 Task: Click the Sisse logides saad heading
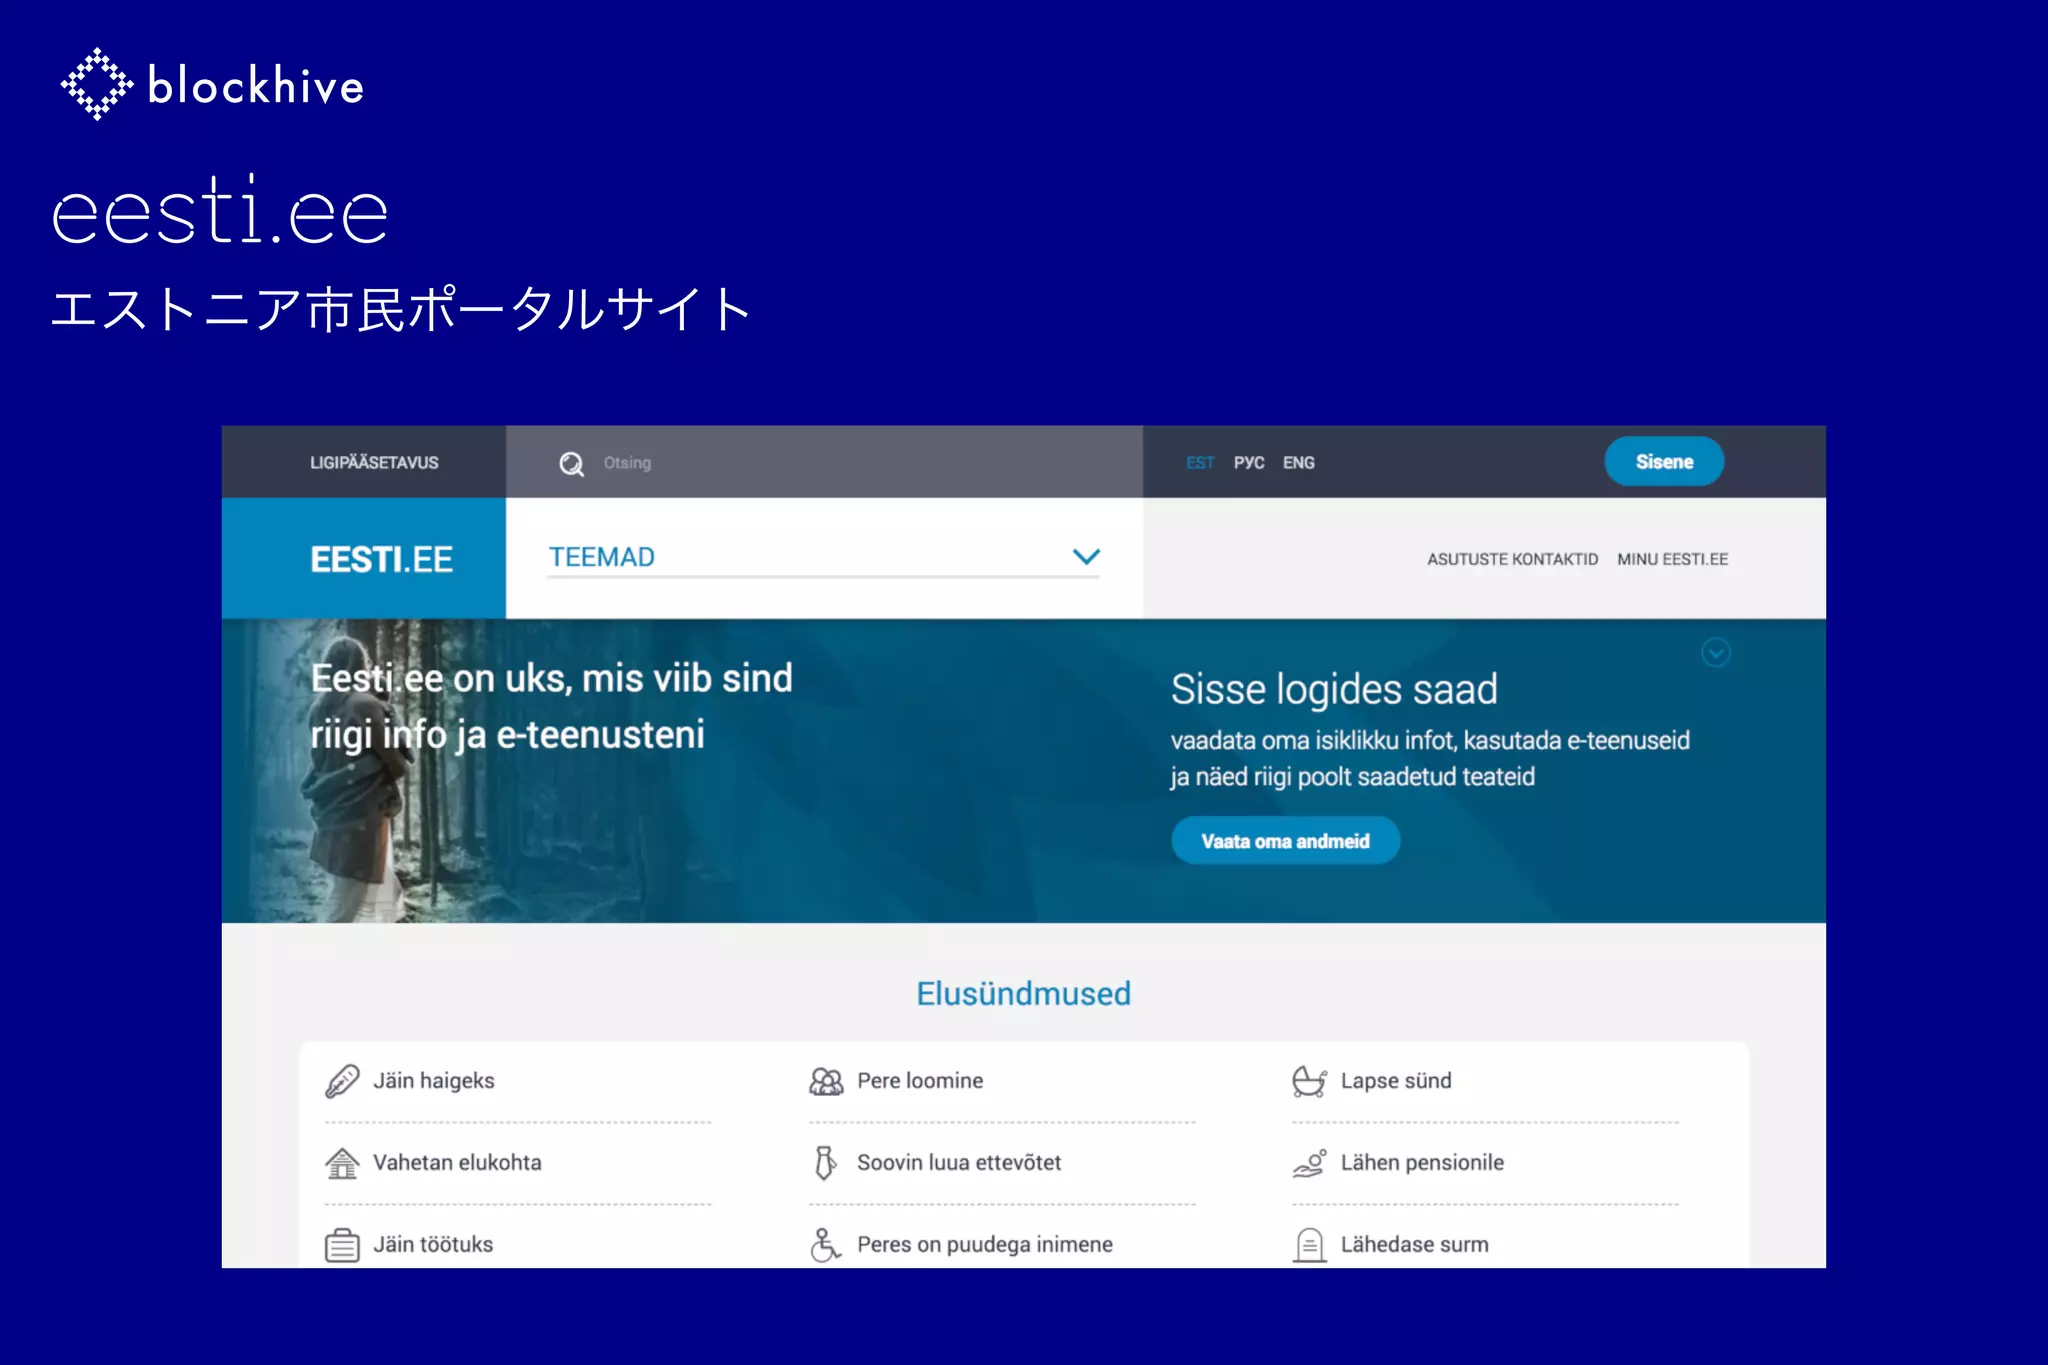[1334, 690]
